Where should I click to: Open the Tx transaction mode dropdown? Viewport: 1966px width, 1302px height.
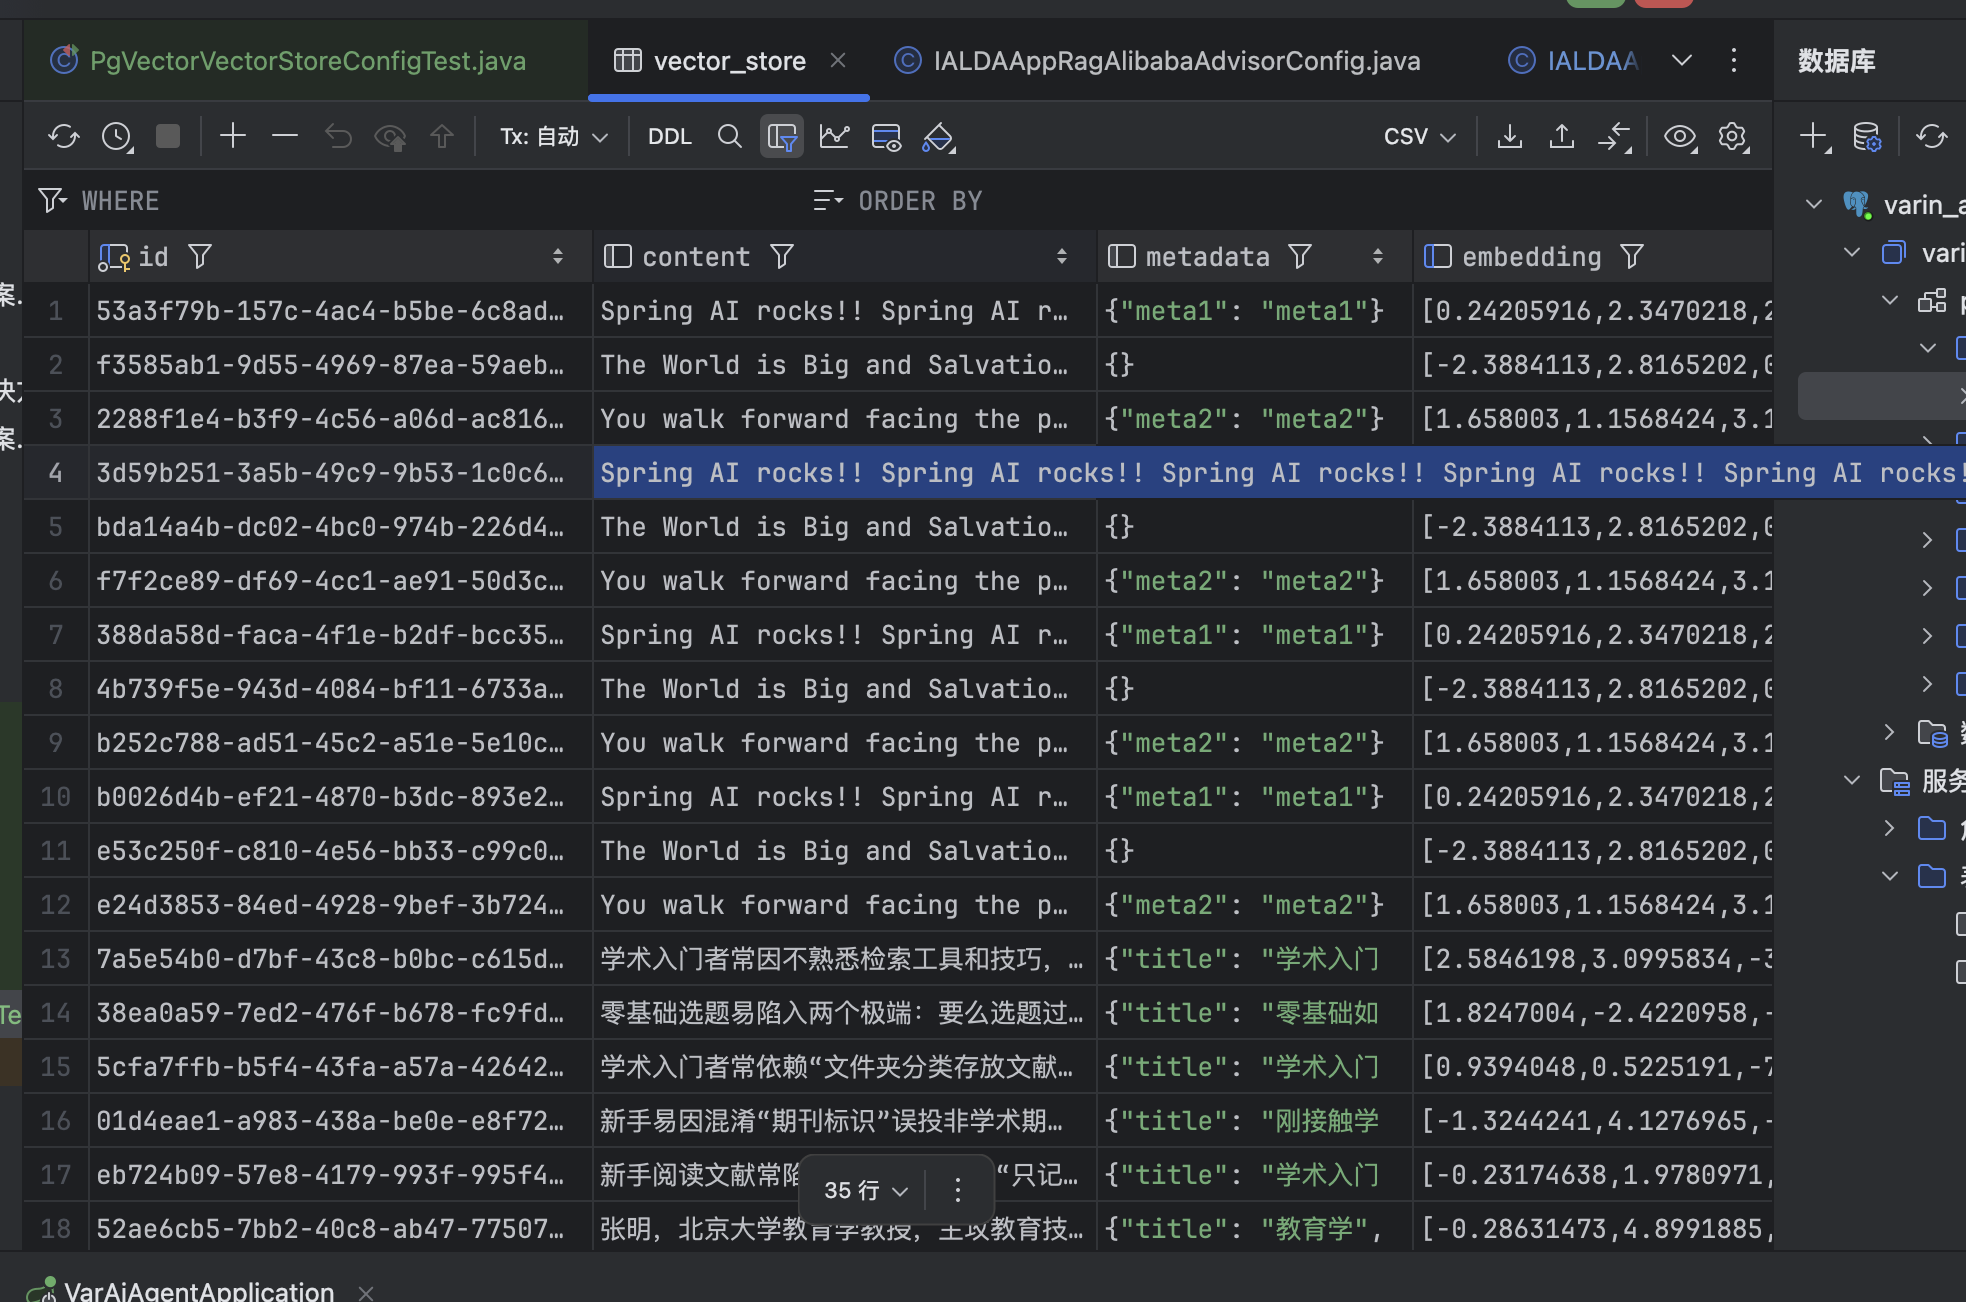click(x=554, y=136)
